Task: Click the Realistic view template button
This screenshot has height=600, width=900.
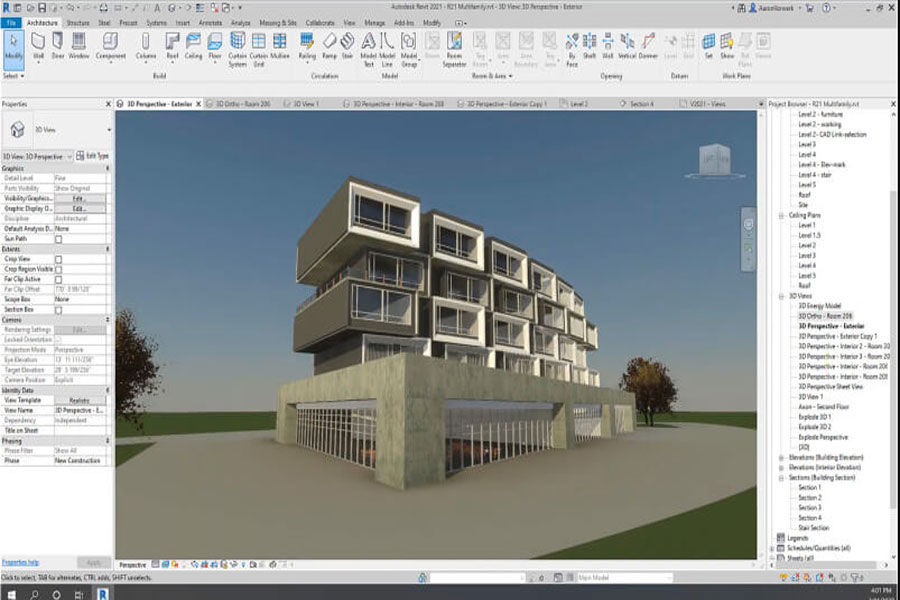Action: (79, 400)
